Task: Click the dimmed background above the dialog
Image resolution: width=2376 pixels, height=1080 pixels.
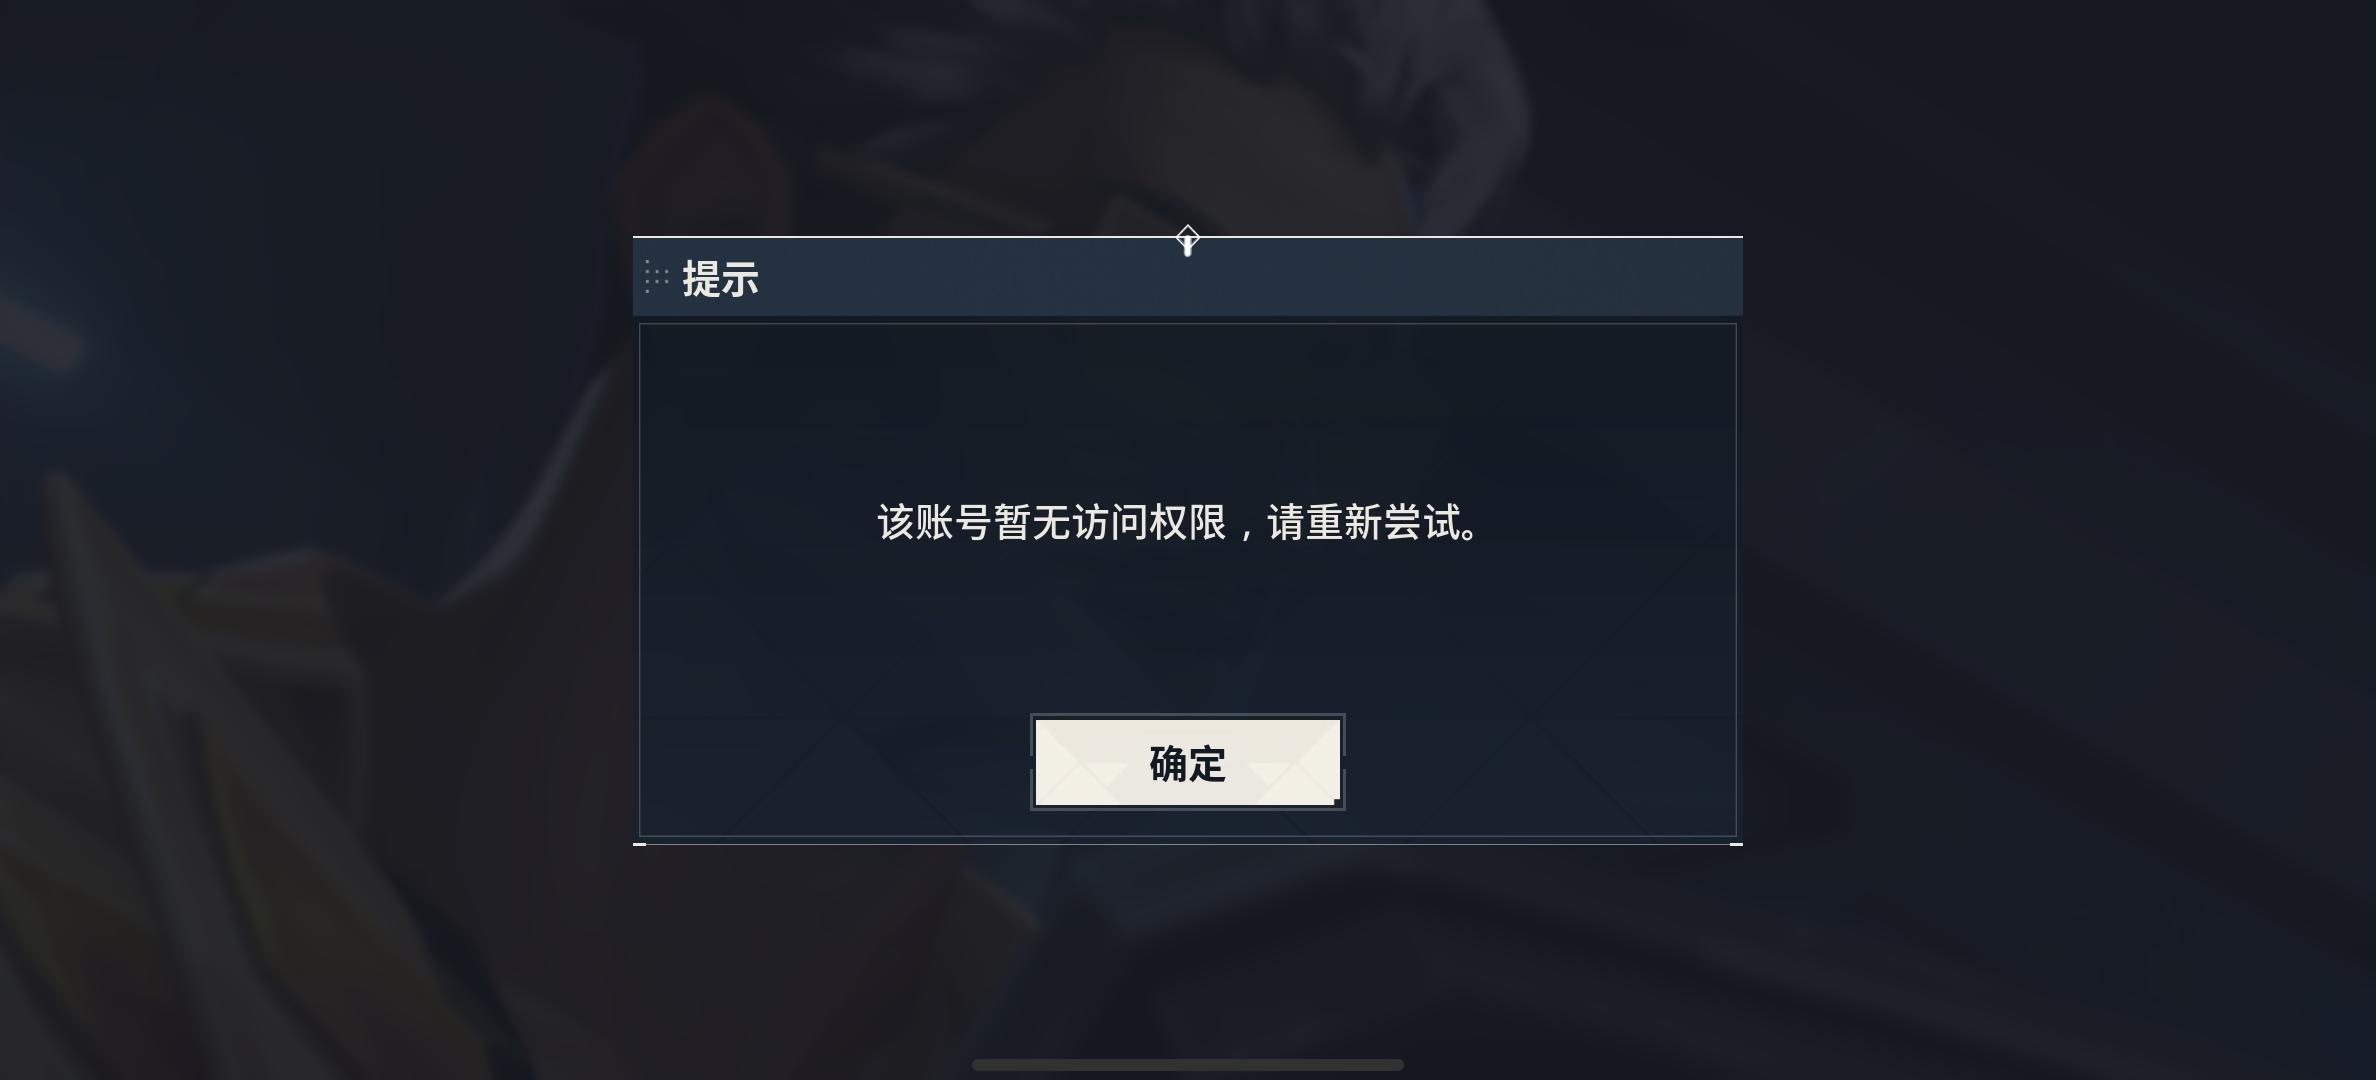Action: coord(1188,110)
